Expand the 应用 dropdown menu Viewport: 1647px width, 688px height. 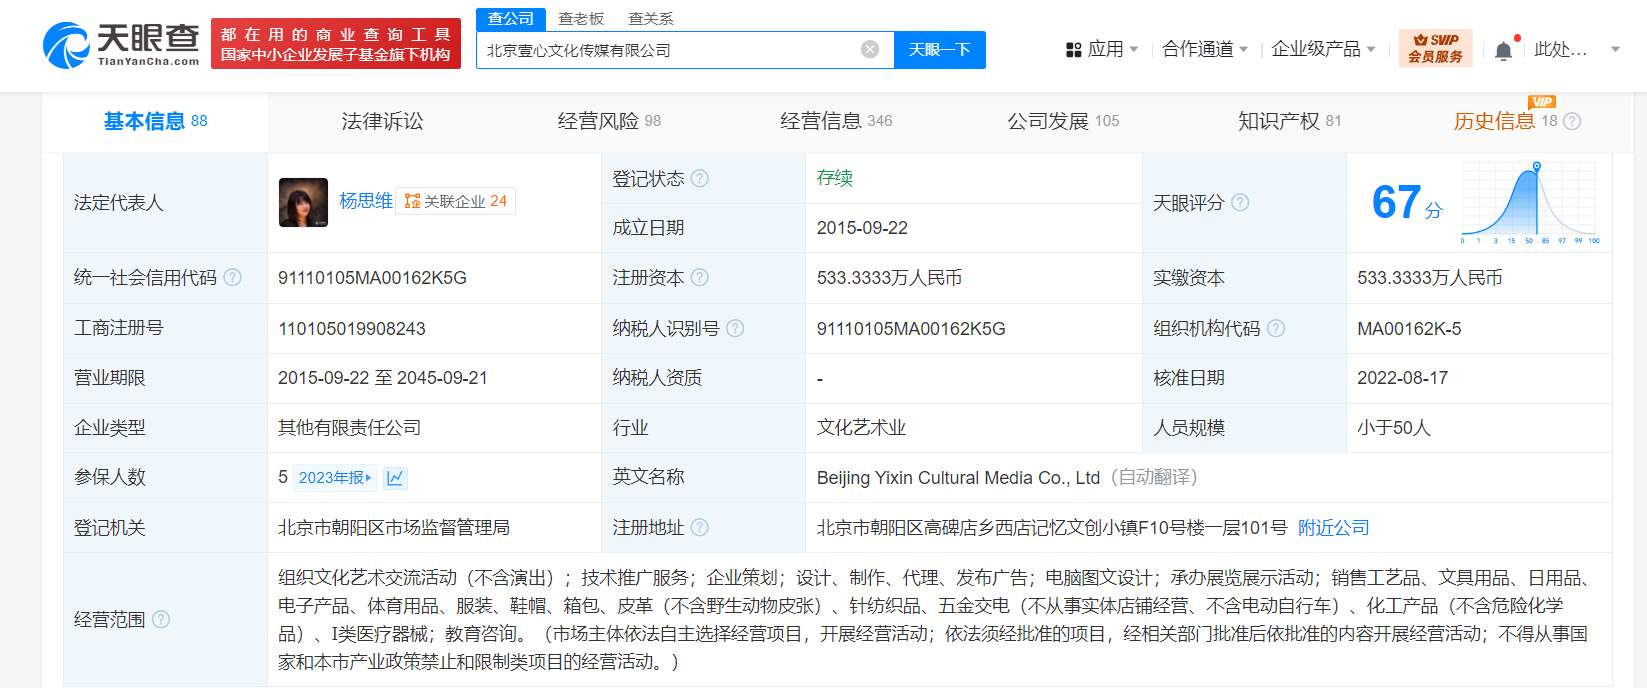click(1103, 49)
